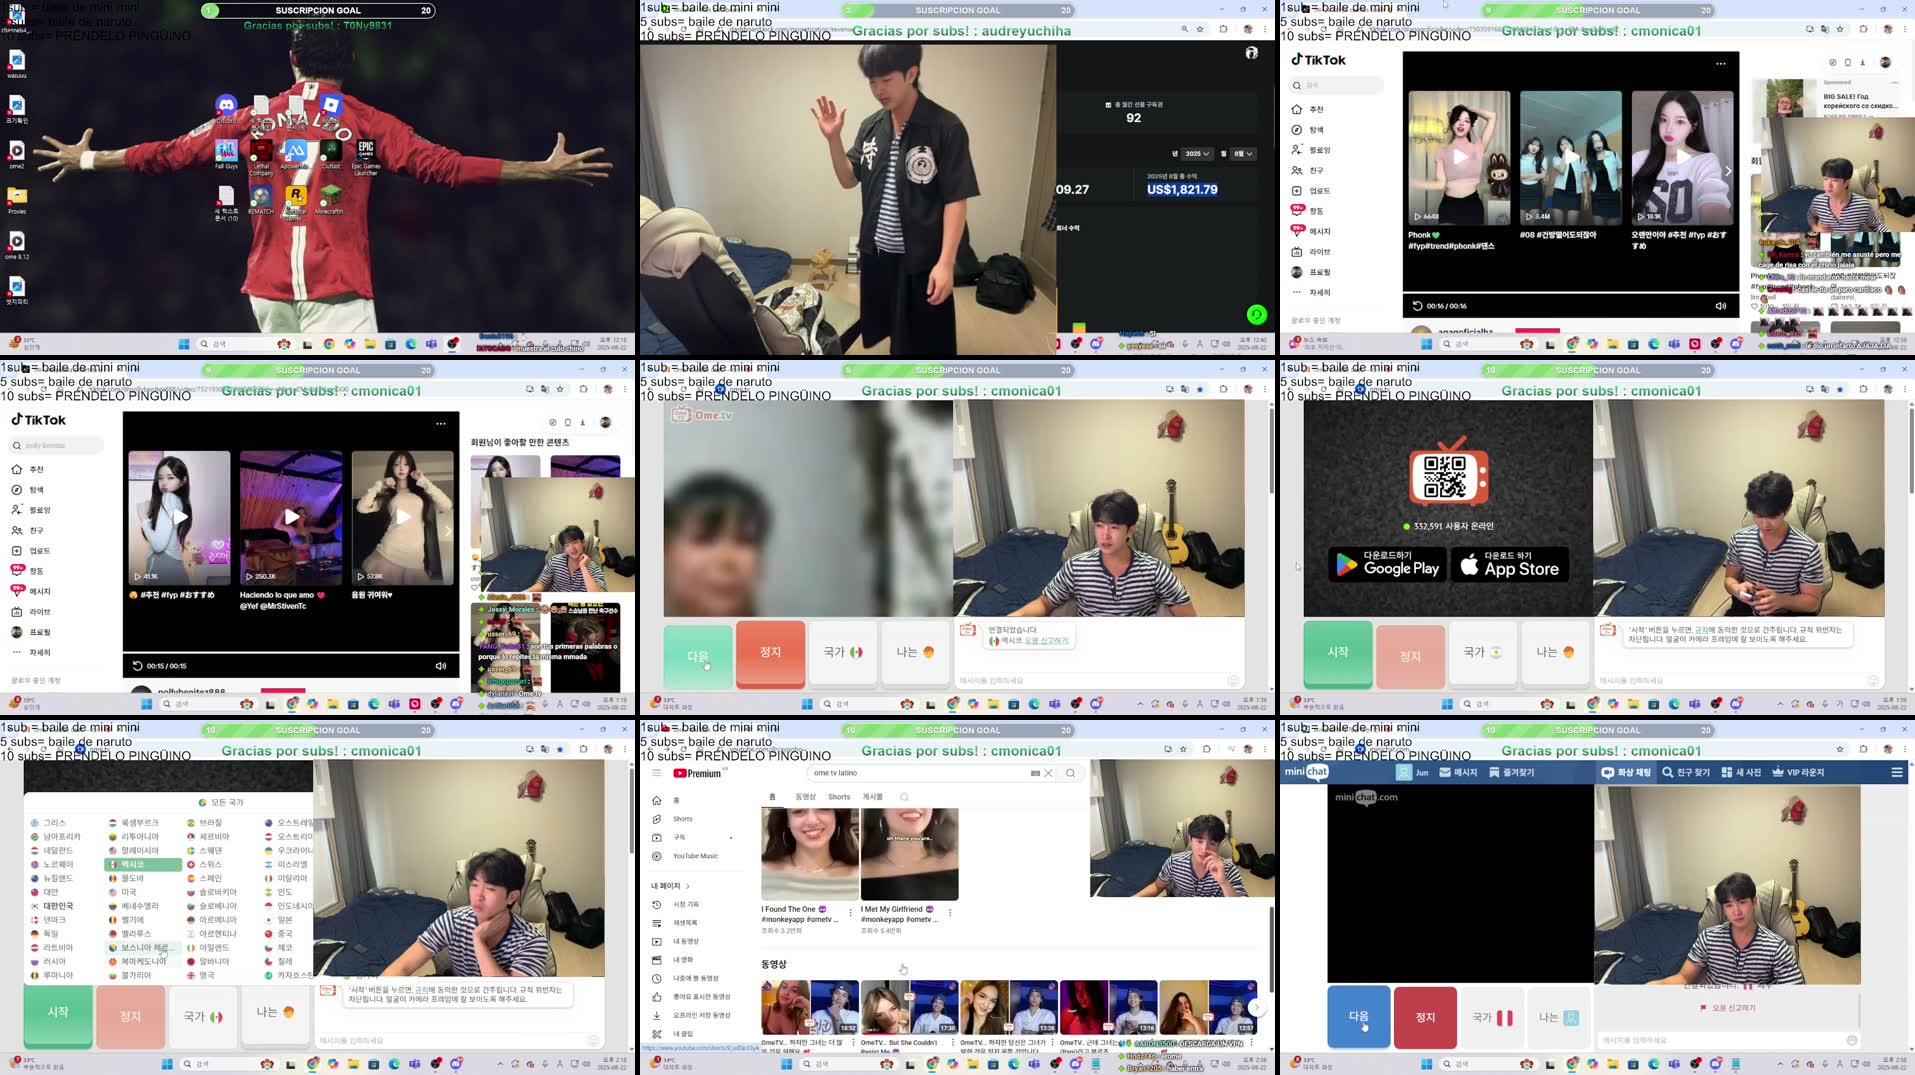Select 대한민국 in the country list
This screenshot has height=1075, width=1915.
tap(52, 906)
